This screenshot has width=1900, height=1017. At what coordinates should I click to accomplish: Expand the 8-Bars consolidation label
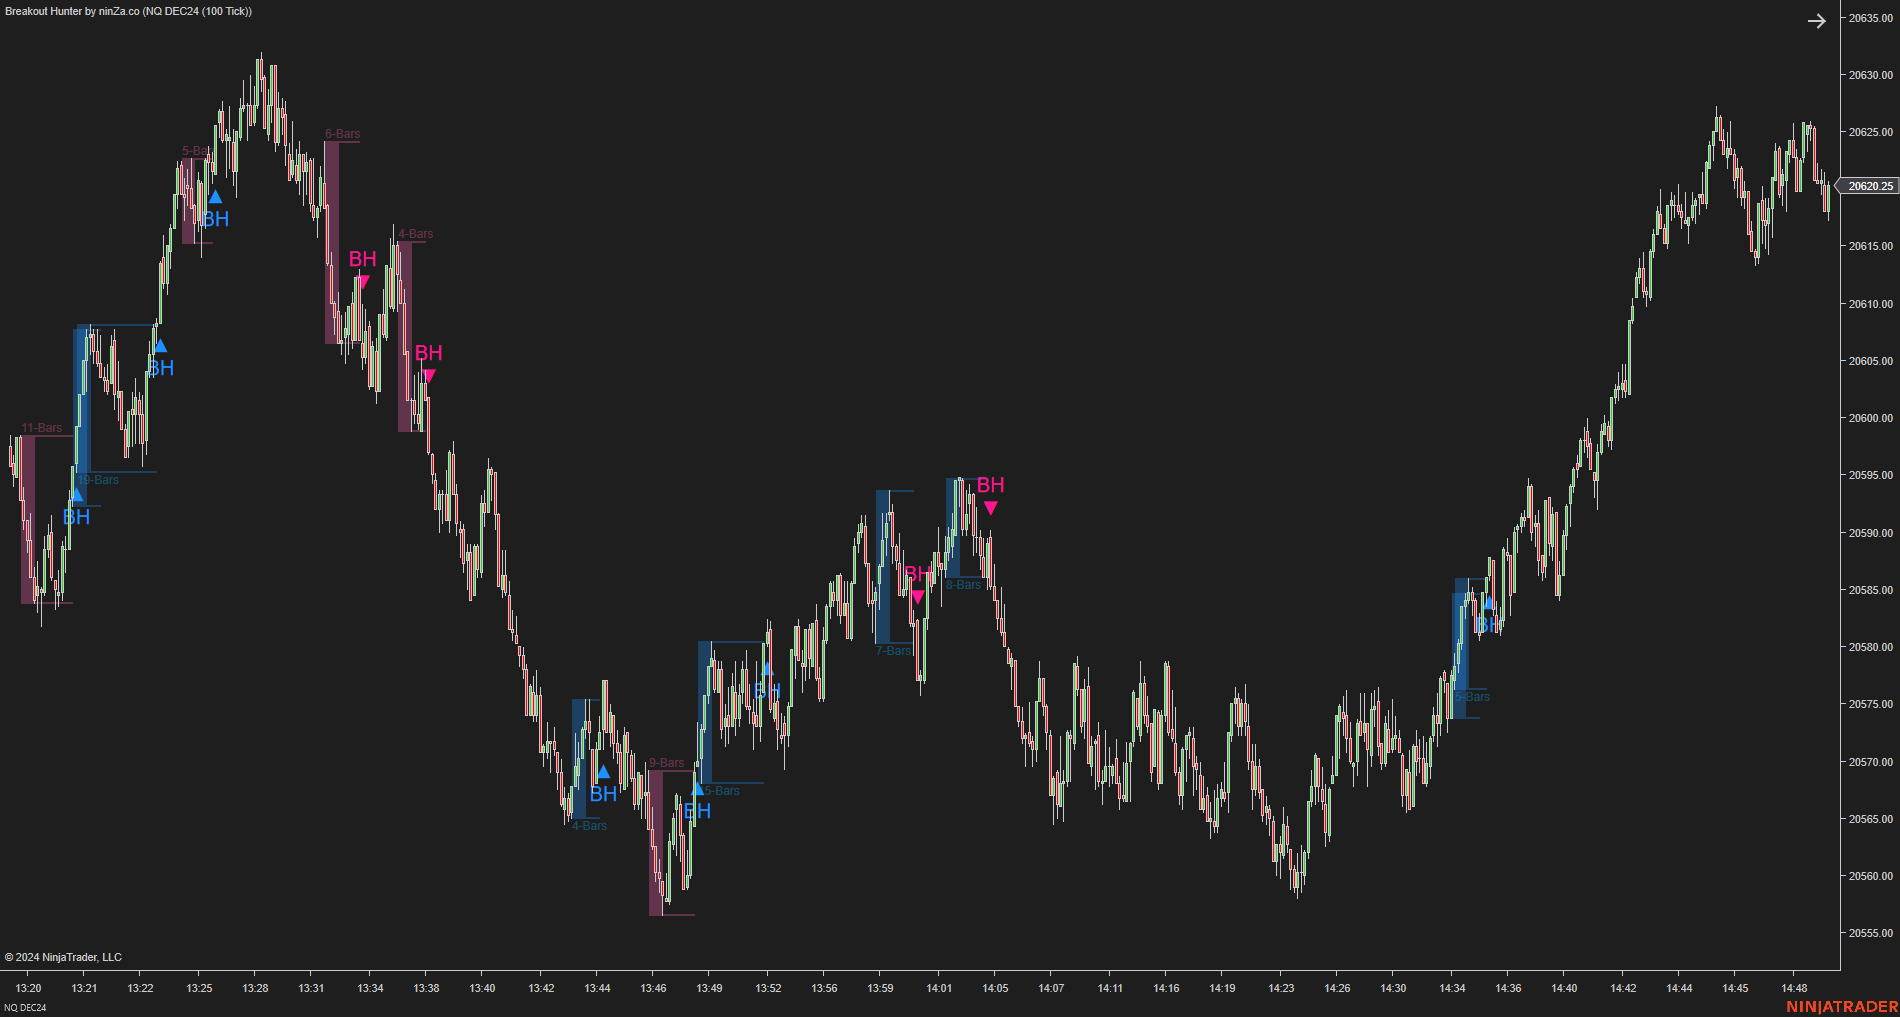[x=964, y=584]
